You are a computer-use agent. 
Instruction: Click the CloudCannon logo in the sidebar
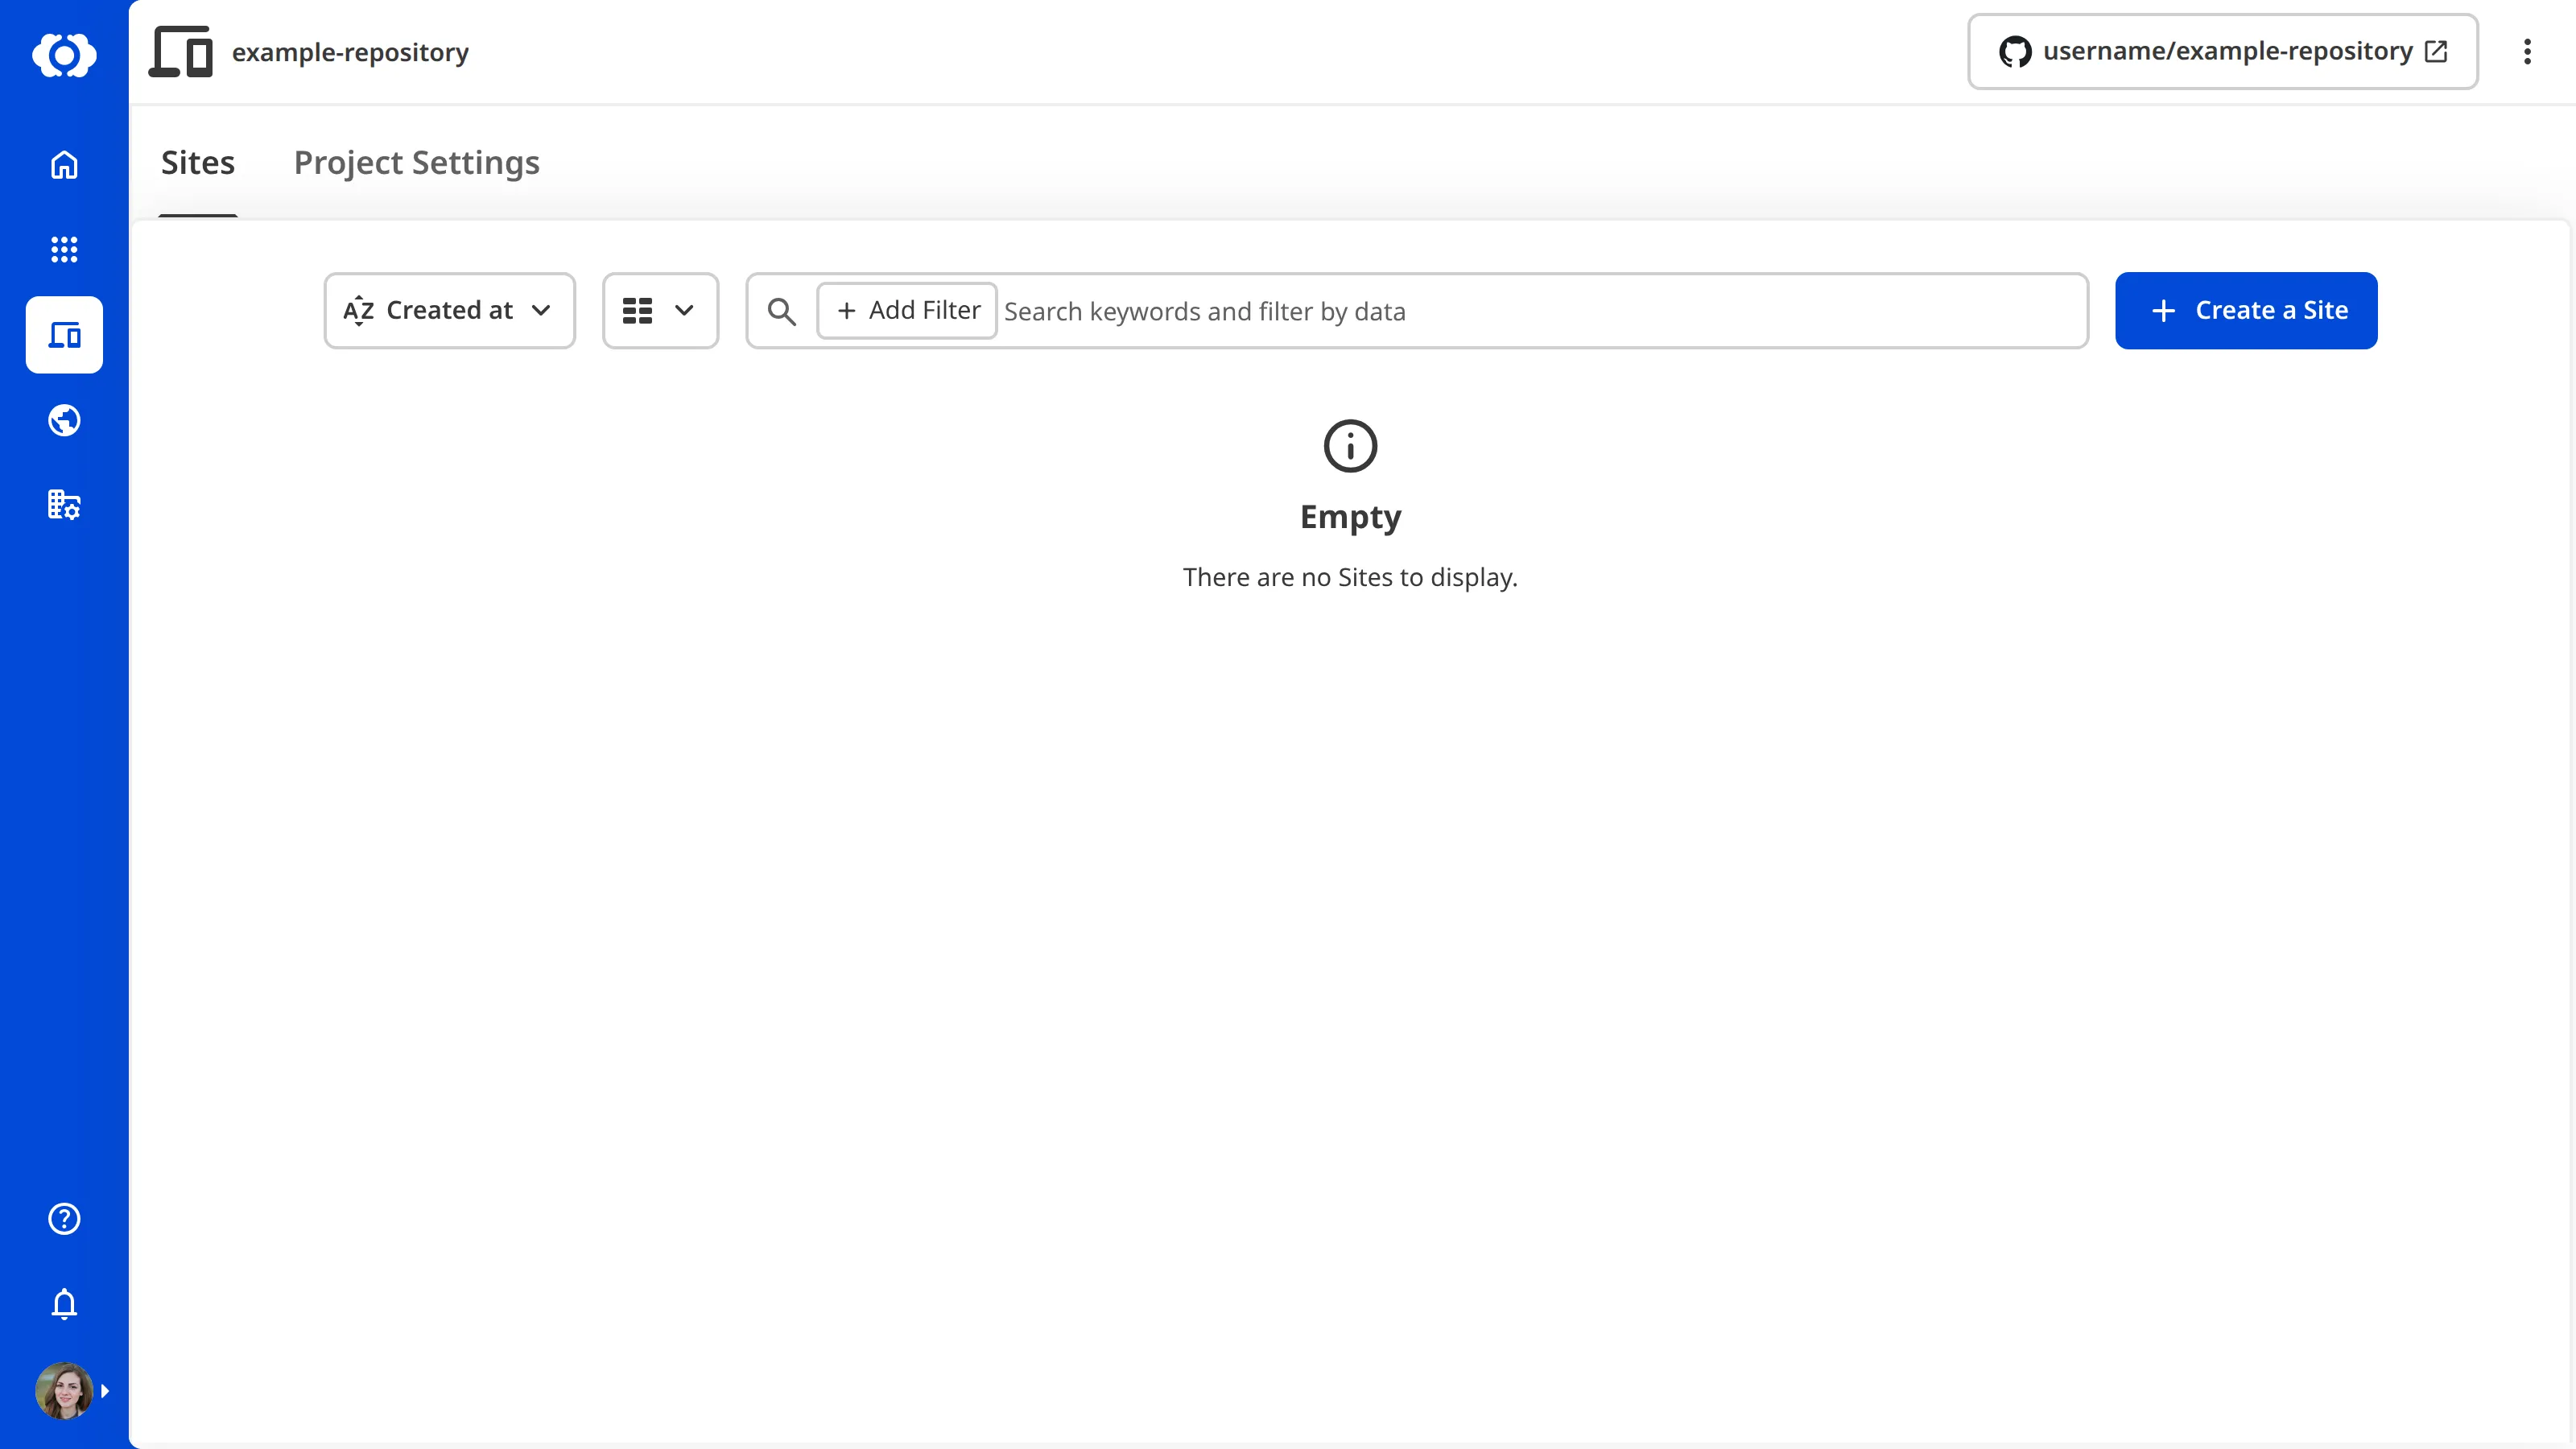point(64,55)
